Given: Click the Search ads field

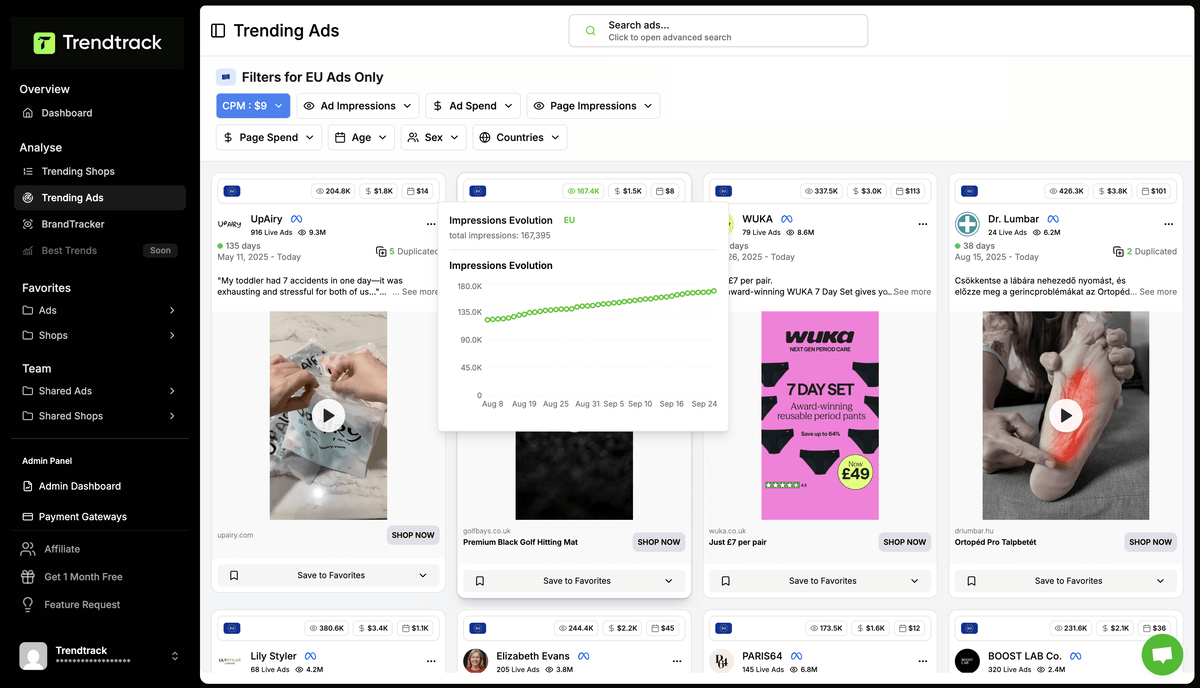Looking at the screenshot, I should pos(718,31).
